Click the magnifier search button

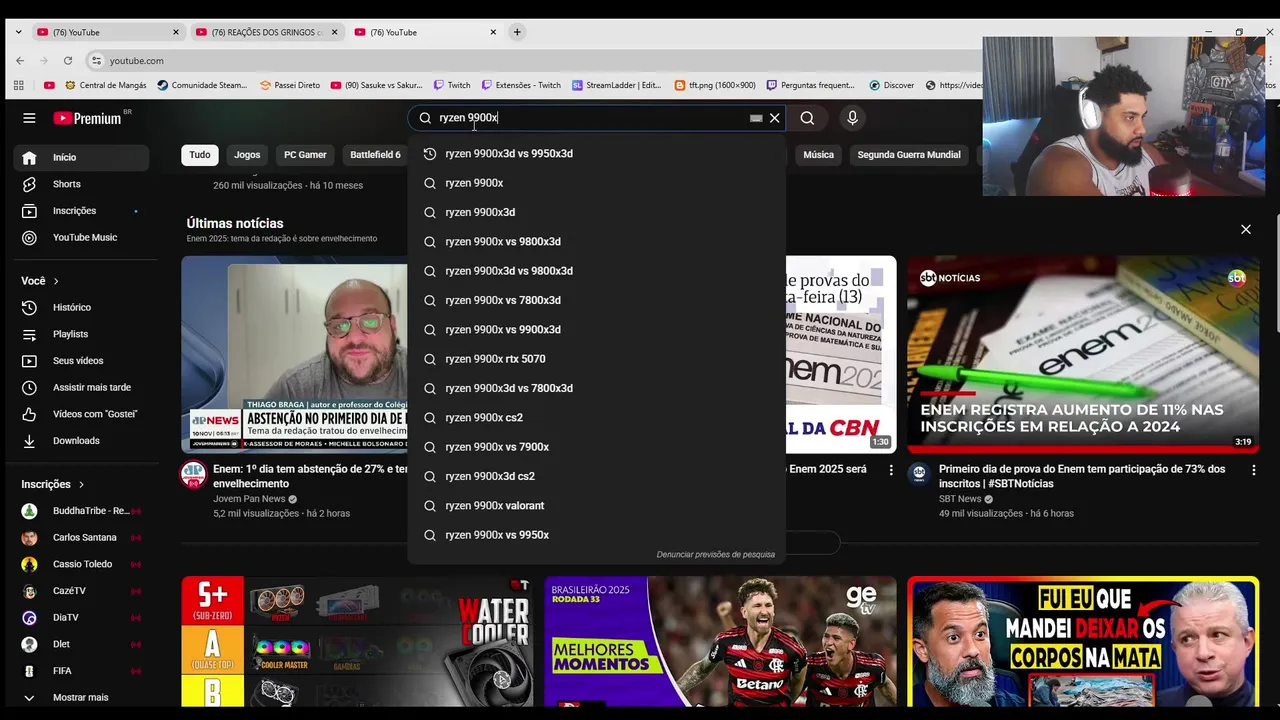point(807,118)
